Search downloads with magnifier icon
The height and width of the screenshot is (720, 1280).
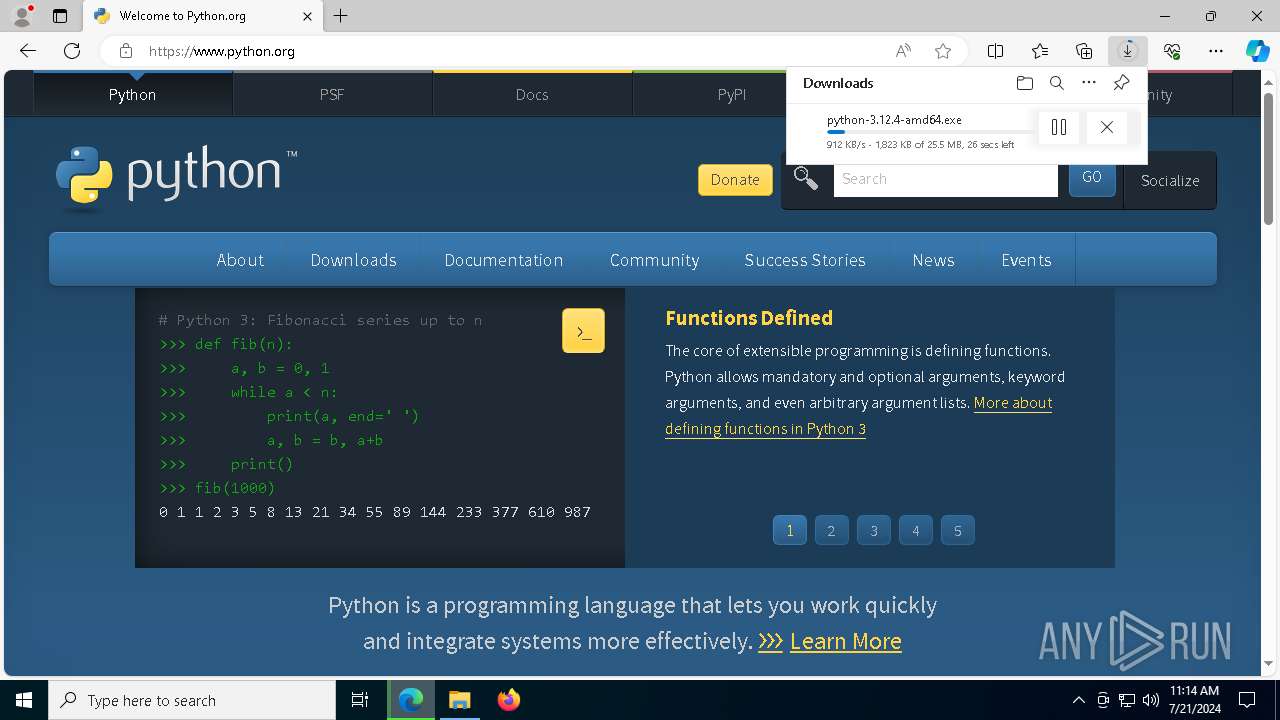pyautogui.click(x=1056, y=83)
